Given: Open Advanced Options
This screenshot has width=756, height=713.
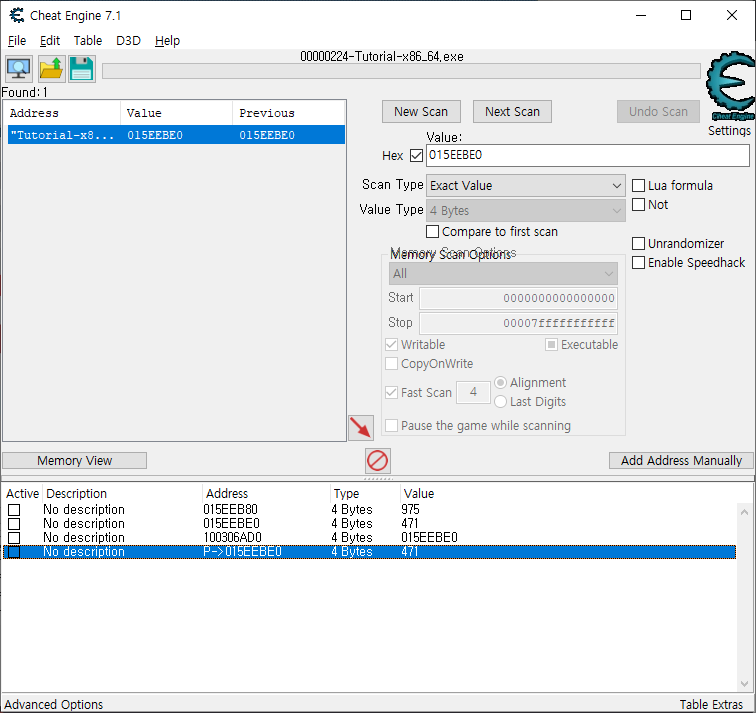Looking at the screenshot, I should pos(54,704).
